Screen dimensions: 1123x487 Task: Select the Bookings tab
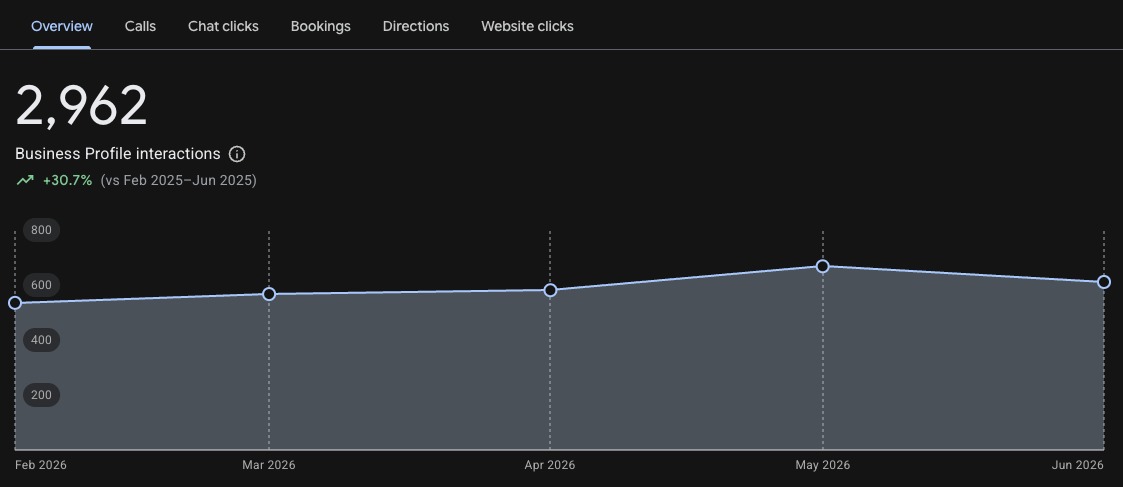(x=321, y=26)
